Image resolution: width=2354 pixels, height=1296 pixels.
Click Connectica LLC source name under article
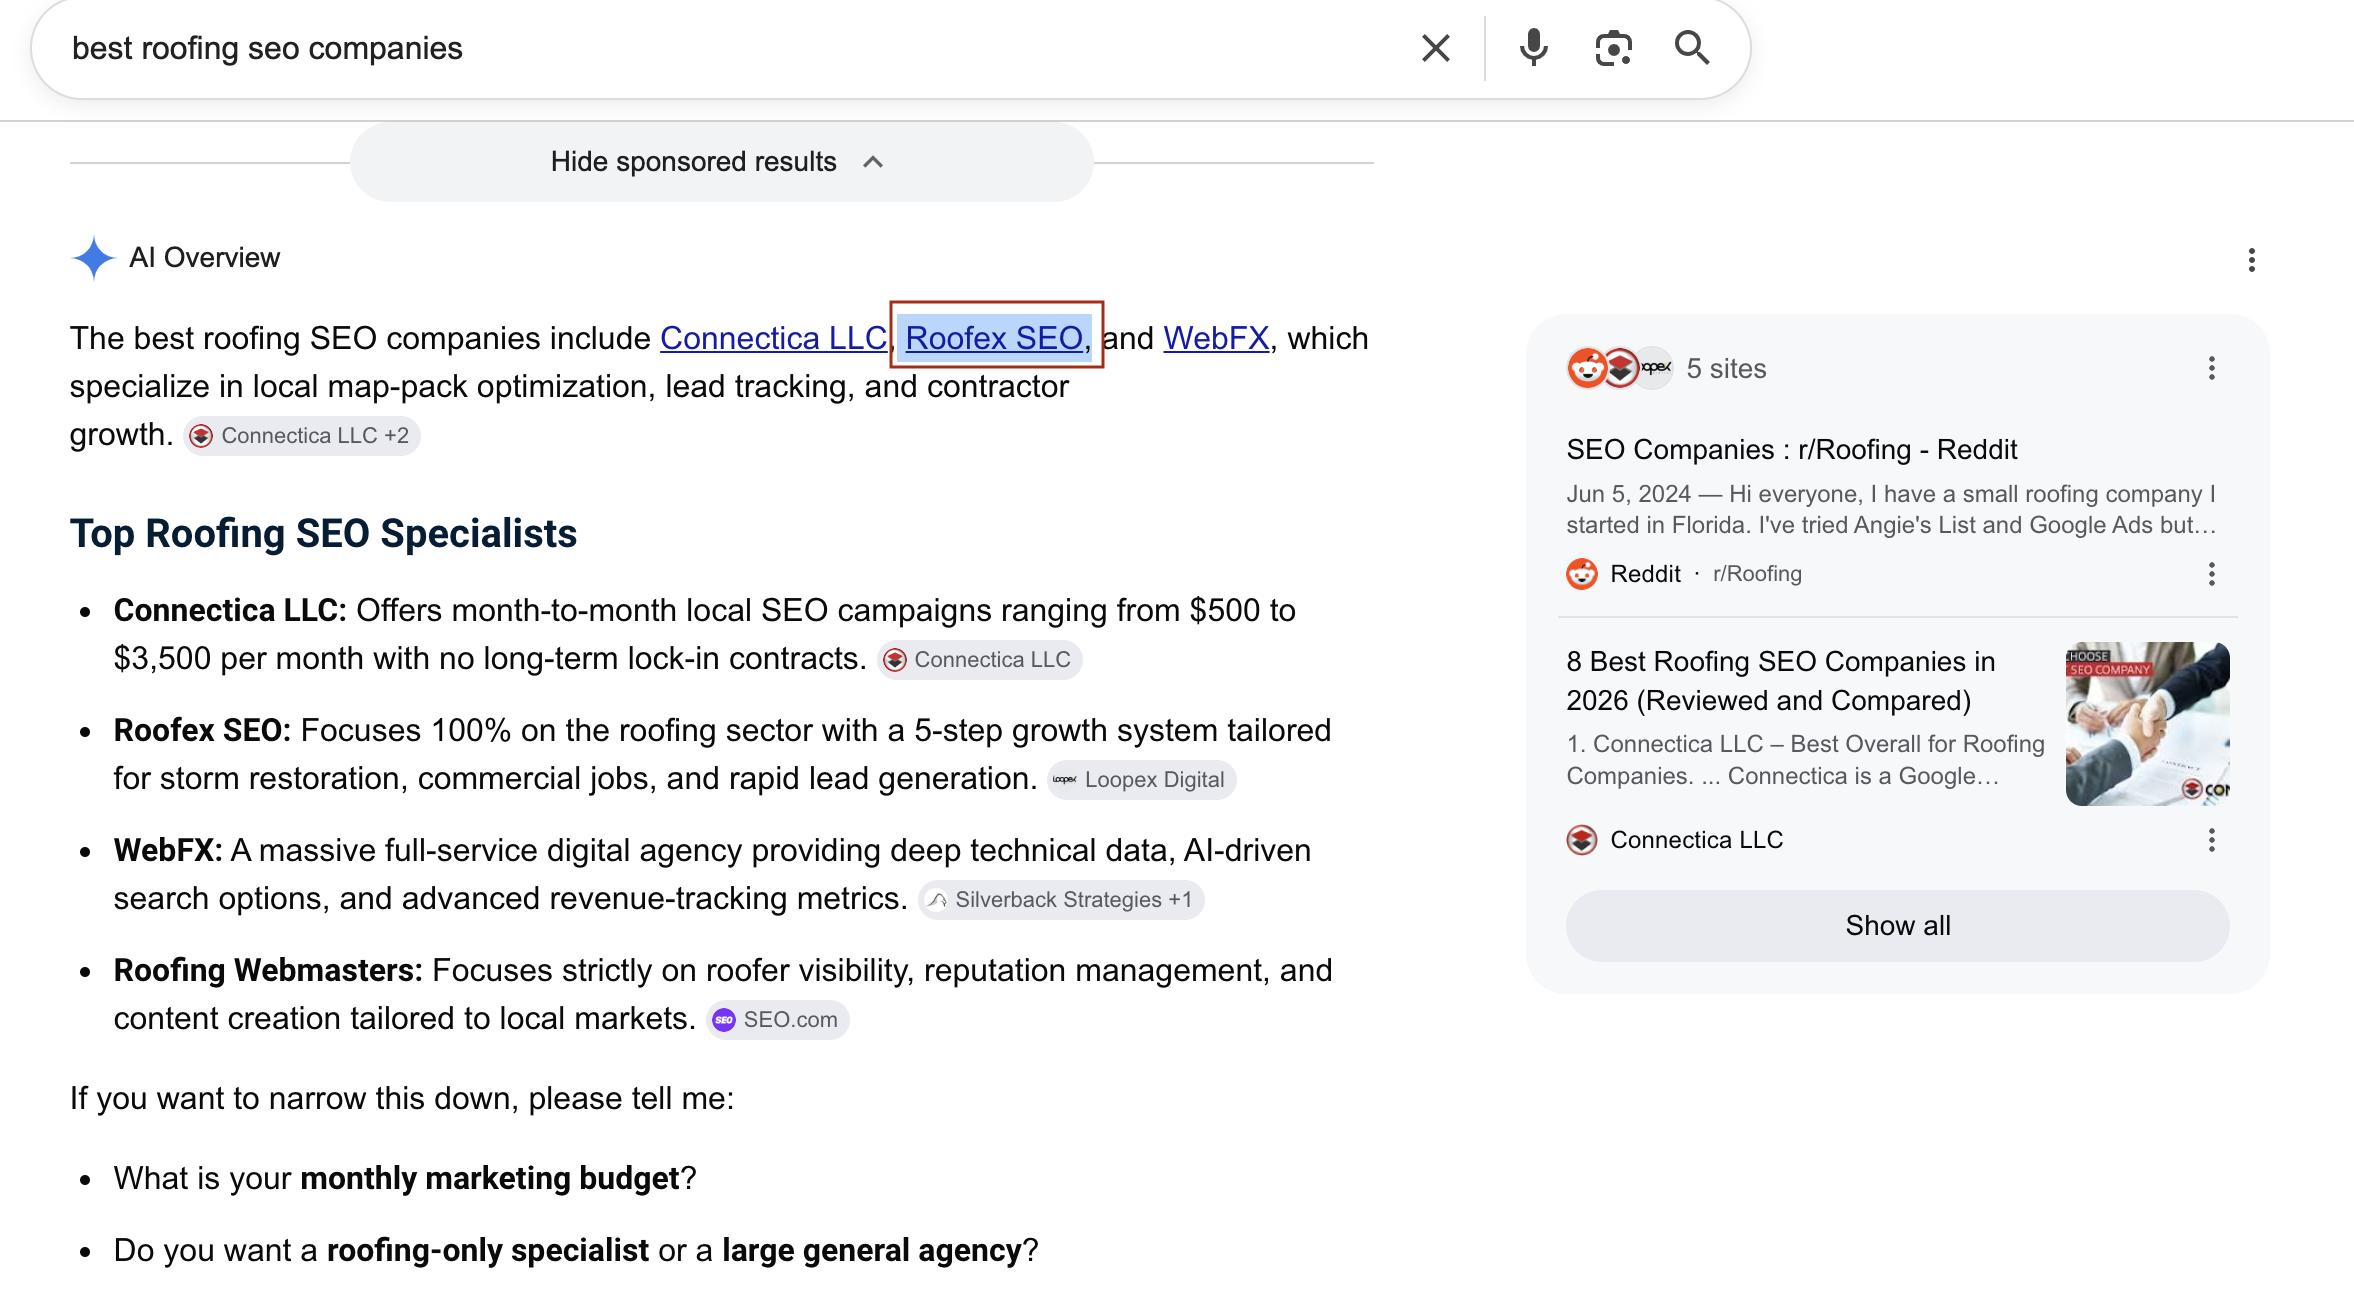(x=1696, y=840)
